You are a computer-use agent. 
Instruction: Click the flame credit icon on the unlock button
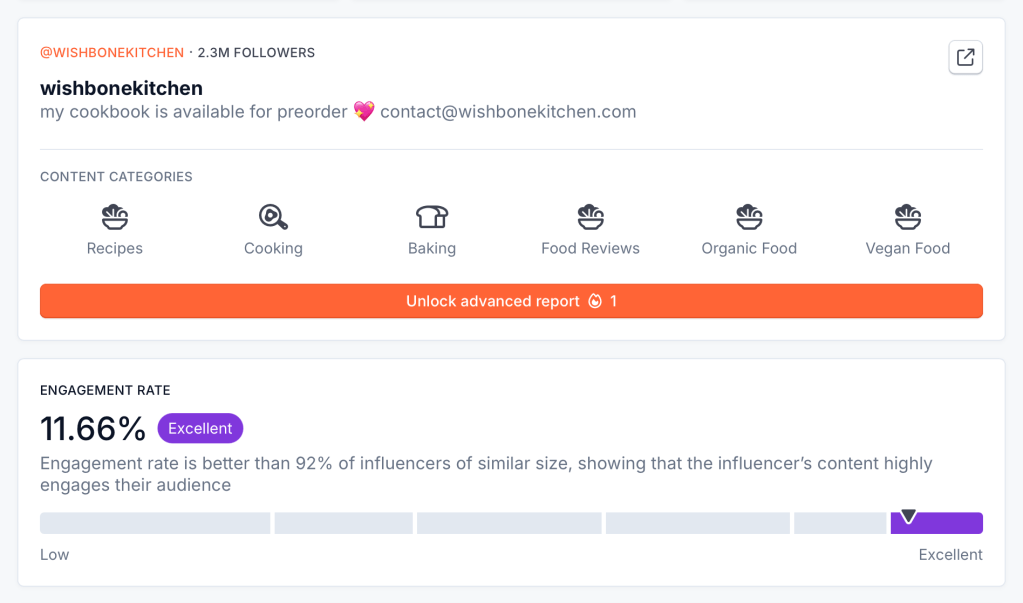click(595, 301)
